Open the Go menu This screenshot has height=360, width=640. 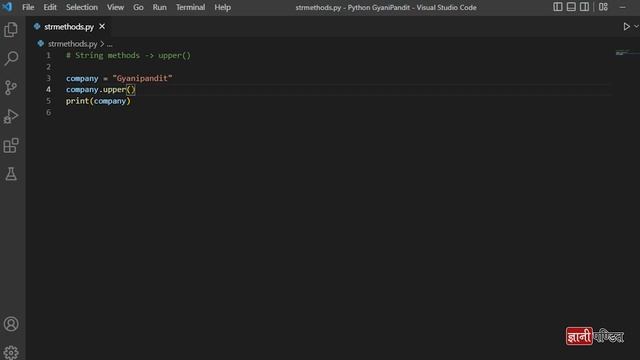(138, 7)
